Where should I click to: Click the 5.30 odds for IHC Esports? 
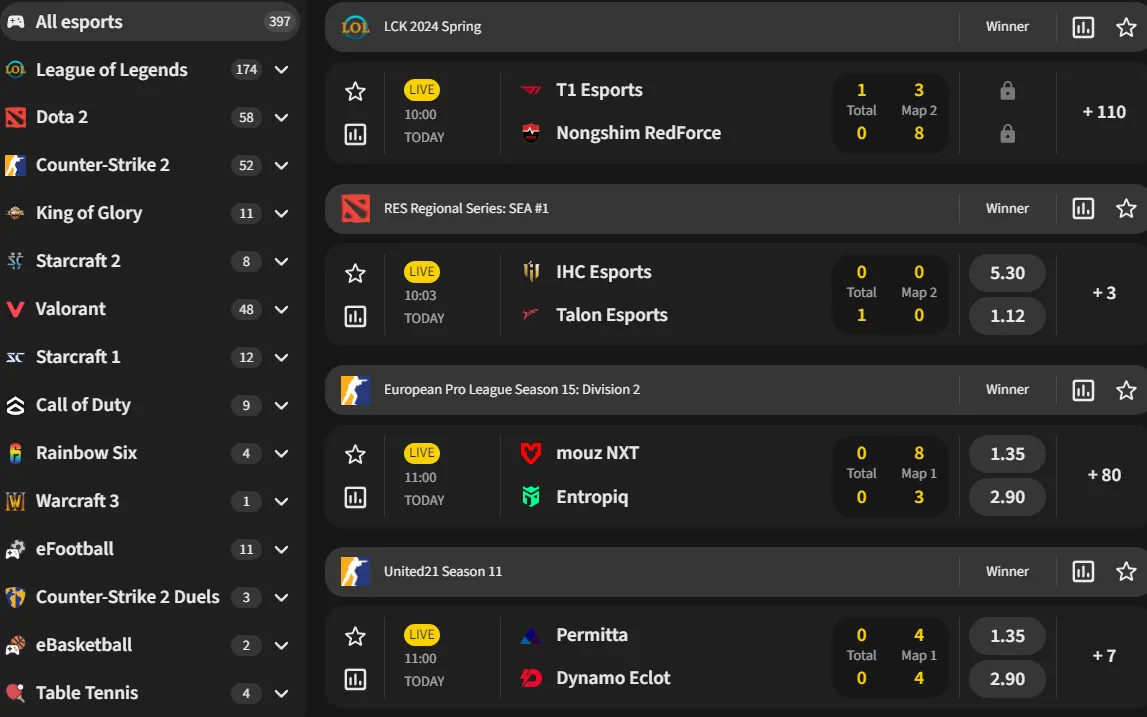point(1007,272)
